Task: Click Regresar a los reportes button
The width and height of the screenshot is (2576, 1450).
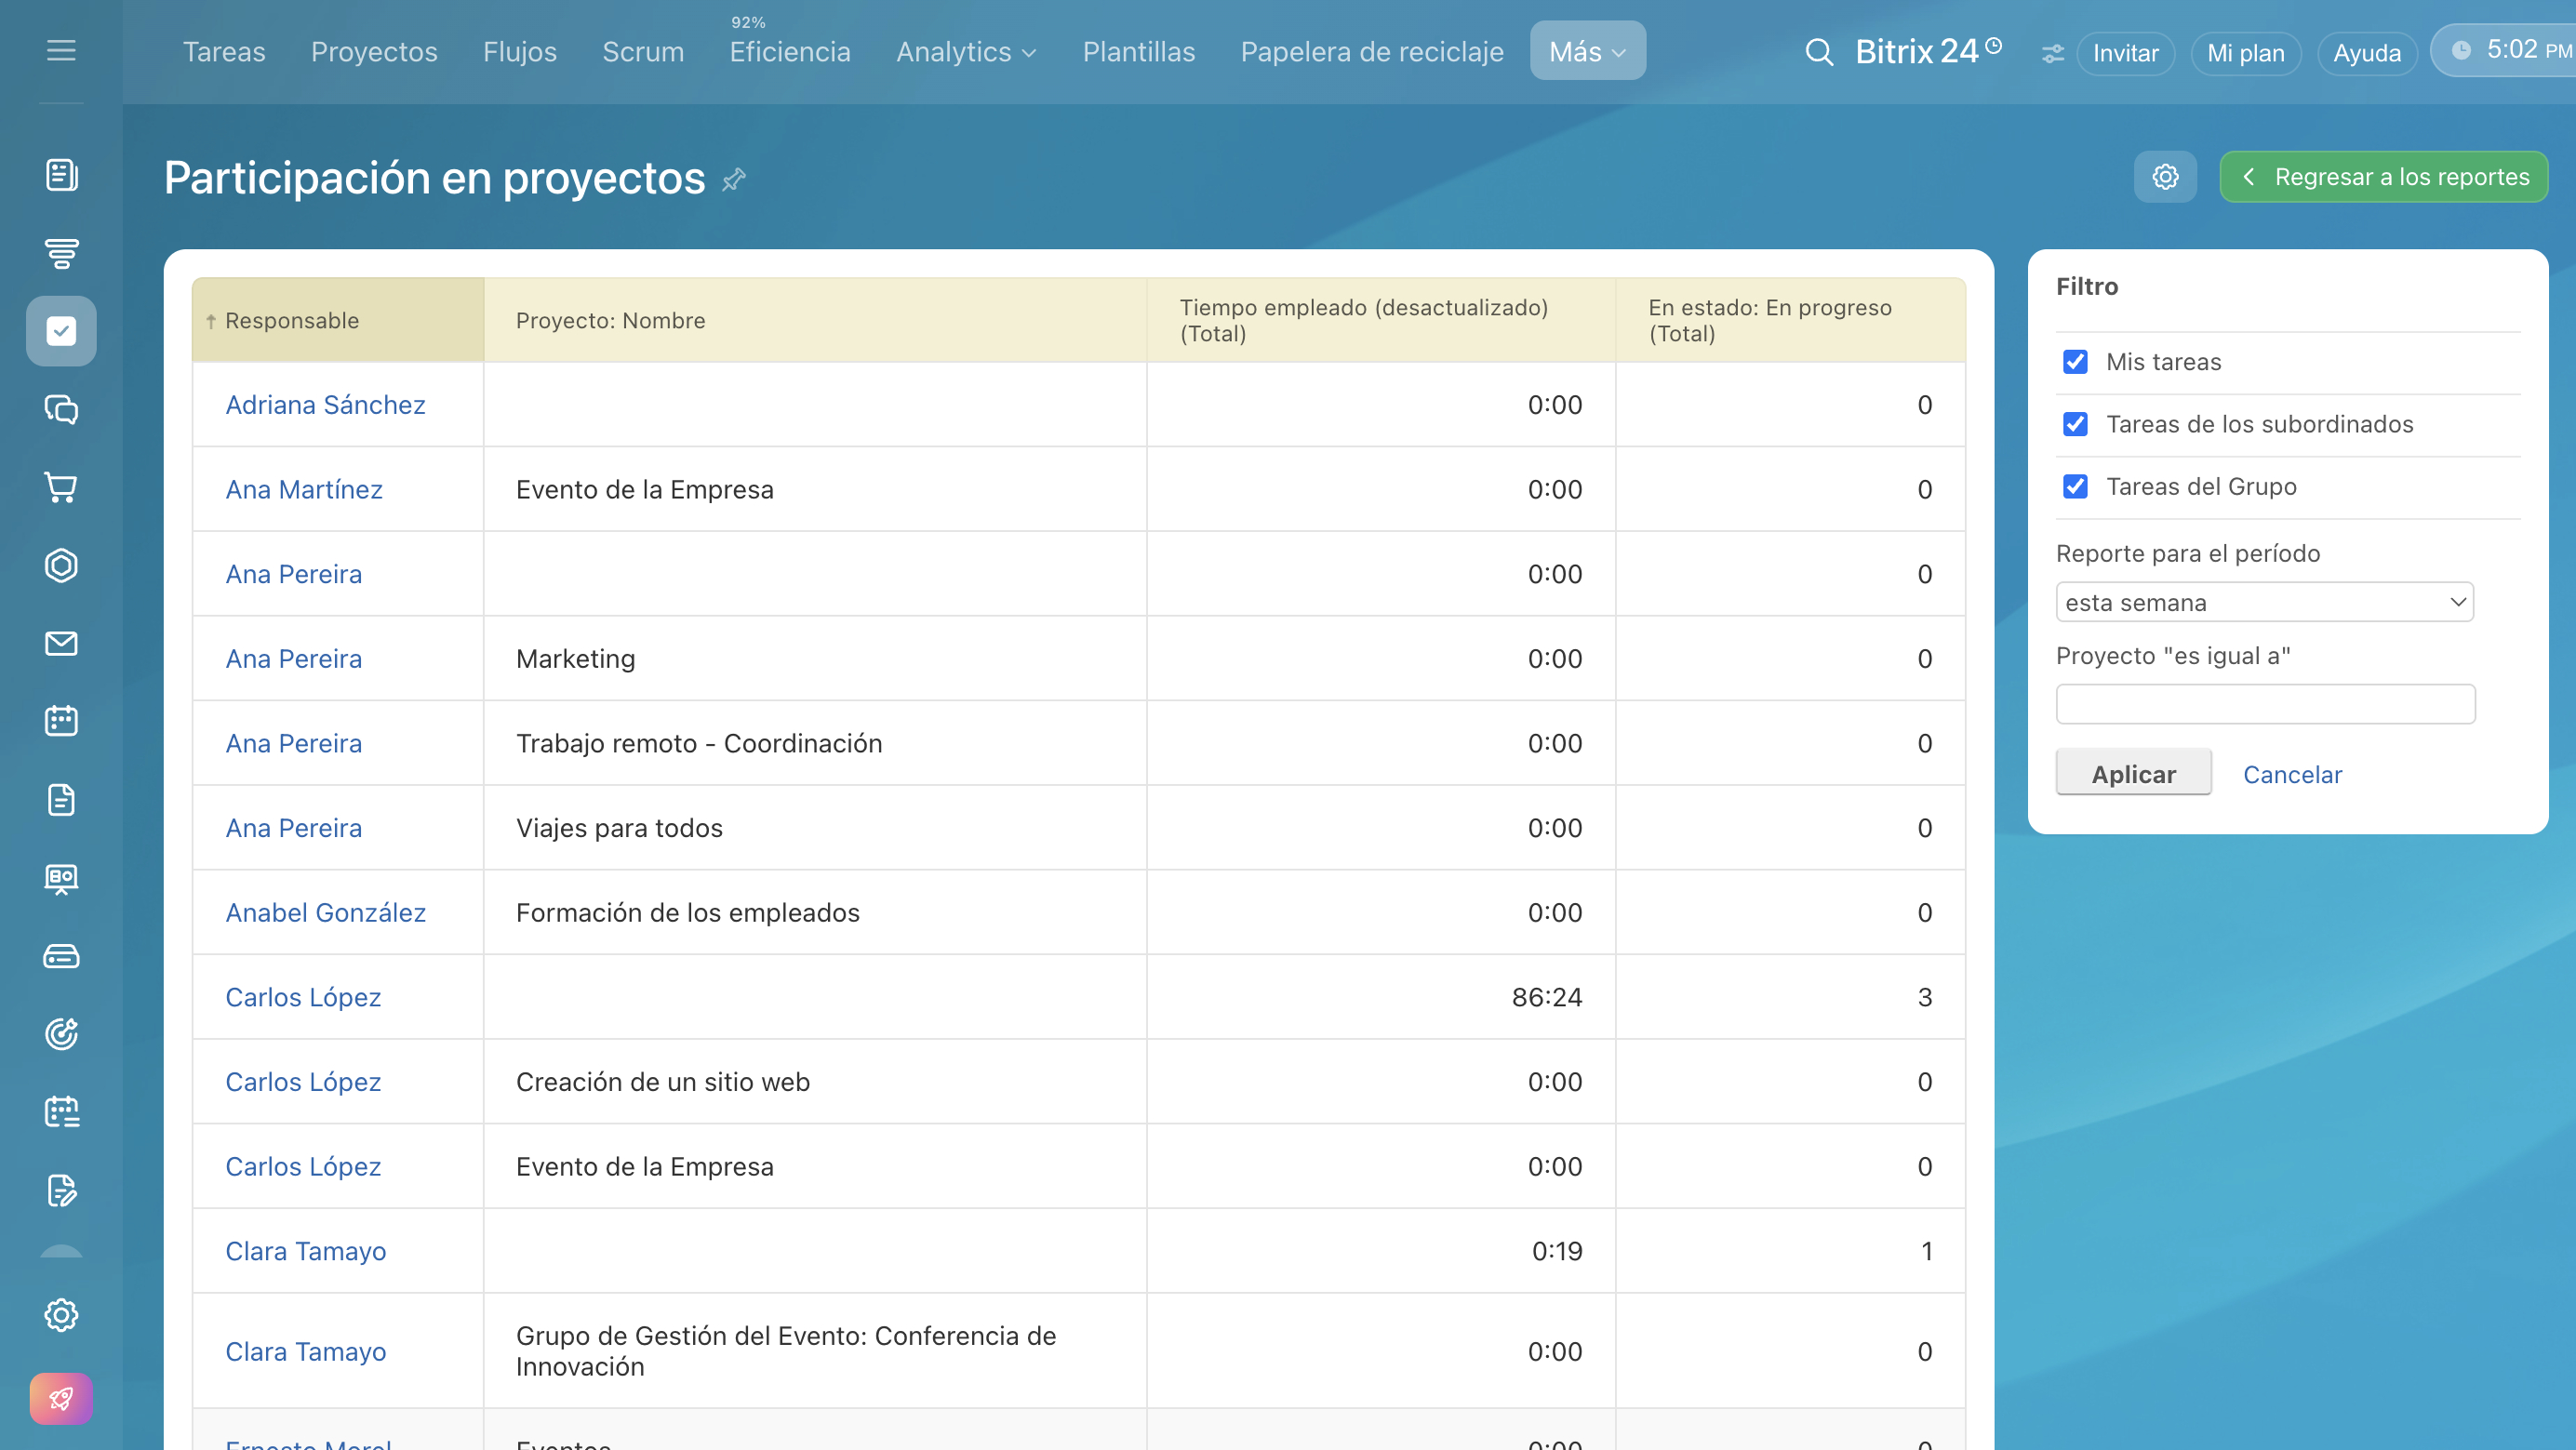Action: (2383, 177)
